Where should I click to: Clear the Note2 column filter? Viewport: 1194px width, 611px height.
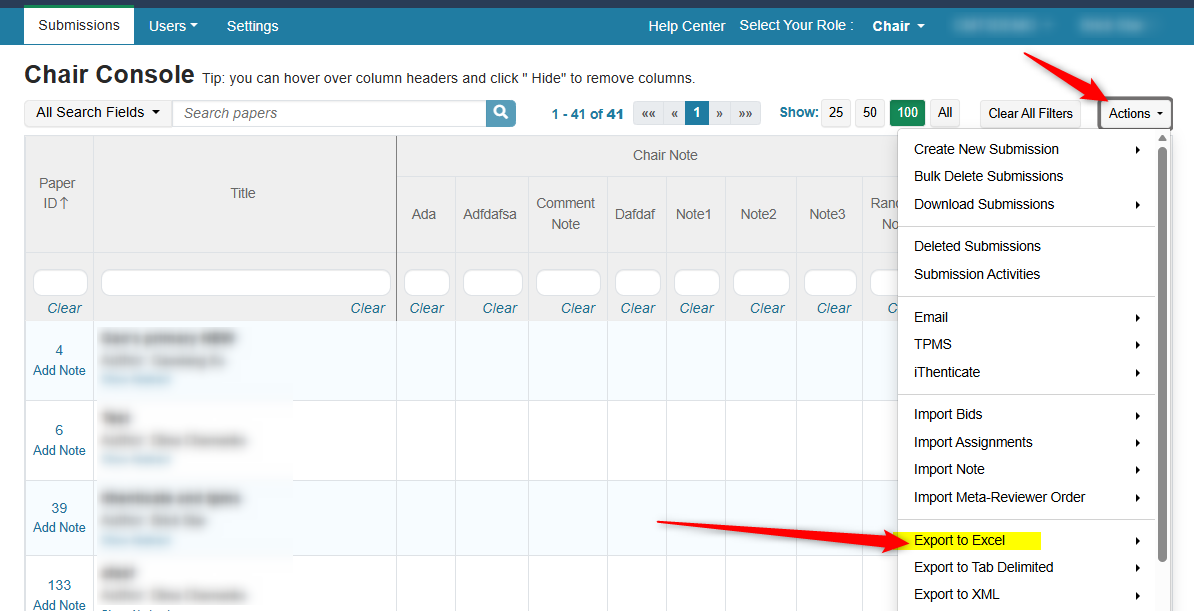pyautogui.click(x=767, y=309)
